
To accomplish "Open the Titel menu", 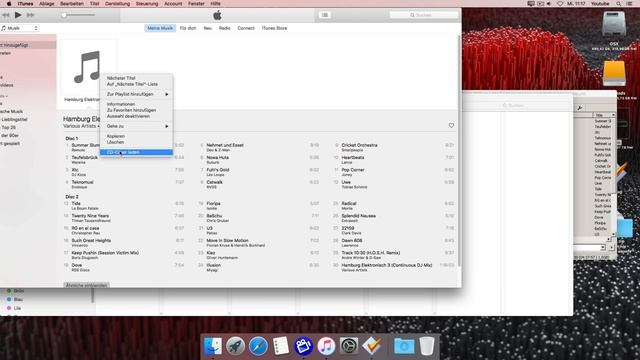I will 94,4.
